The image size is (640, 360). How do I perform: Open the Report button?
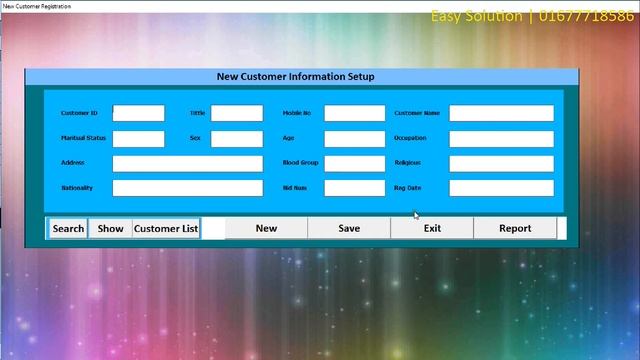pos(515,228)
